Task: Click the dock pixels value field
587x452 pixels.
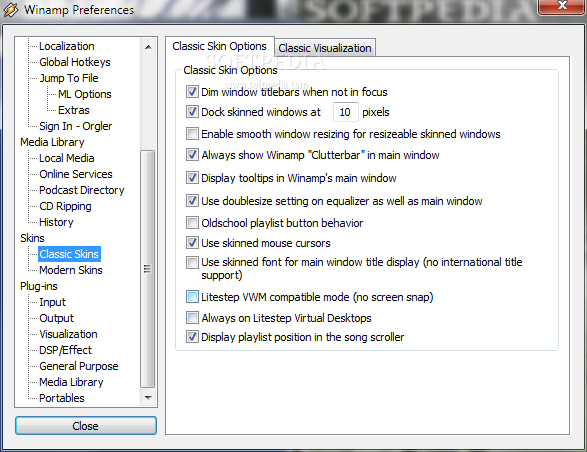Action: coord(346,112)
